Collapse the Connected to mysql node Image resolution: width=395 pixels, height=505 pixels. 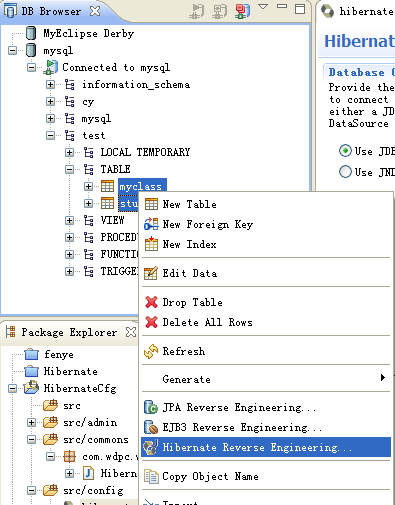[31, 68]
